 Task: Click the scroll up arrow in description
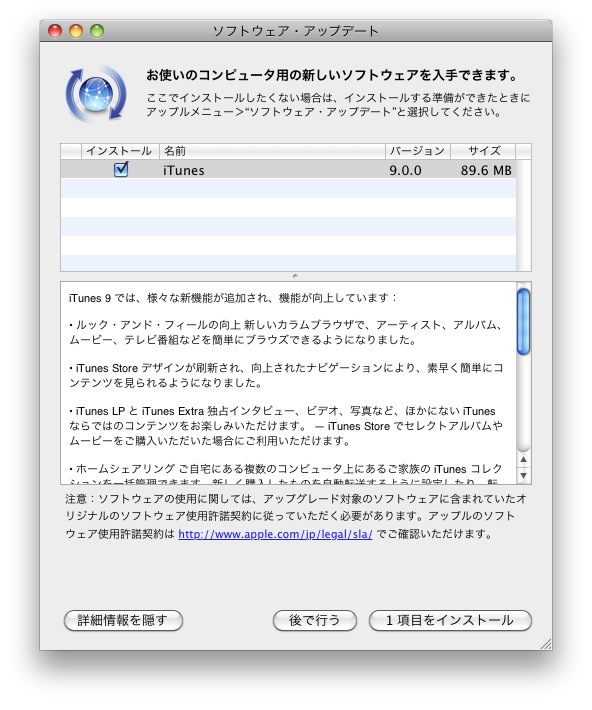tap(524, 460)
